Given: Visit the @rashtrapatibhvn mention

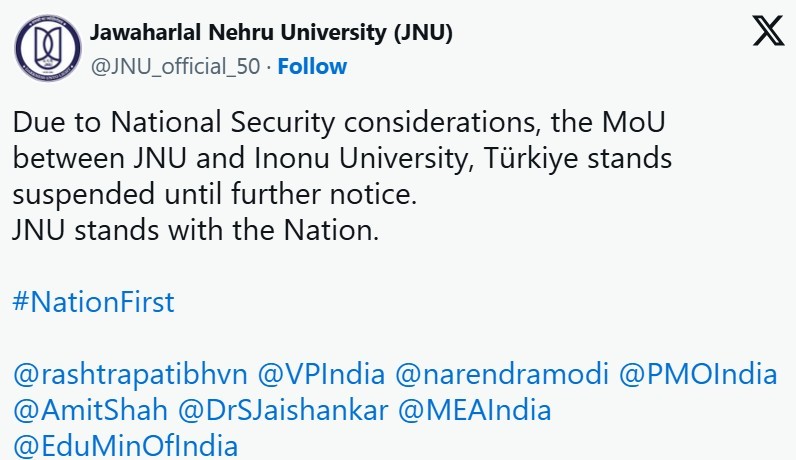Looking at the screenshot, I should (x=130, y=375).
